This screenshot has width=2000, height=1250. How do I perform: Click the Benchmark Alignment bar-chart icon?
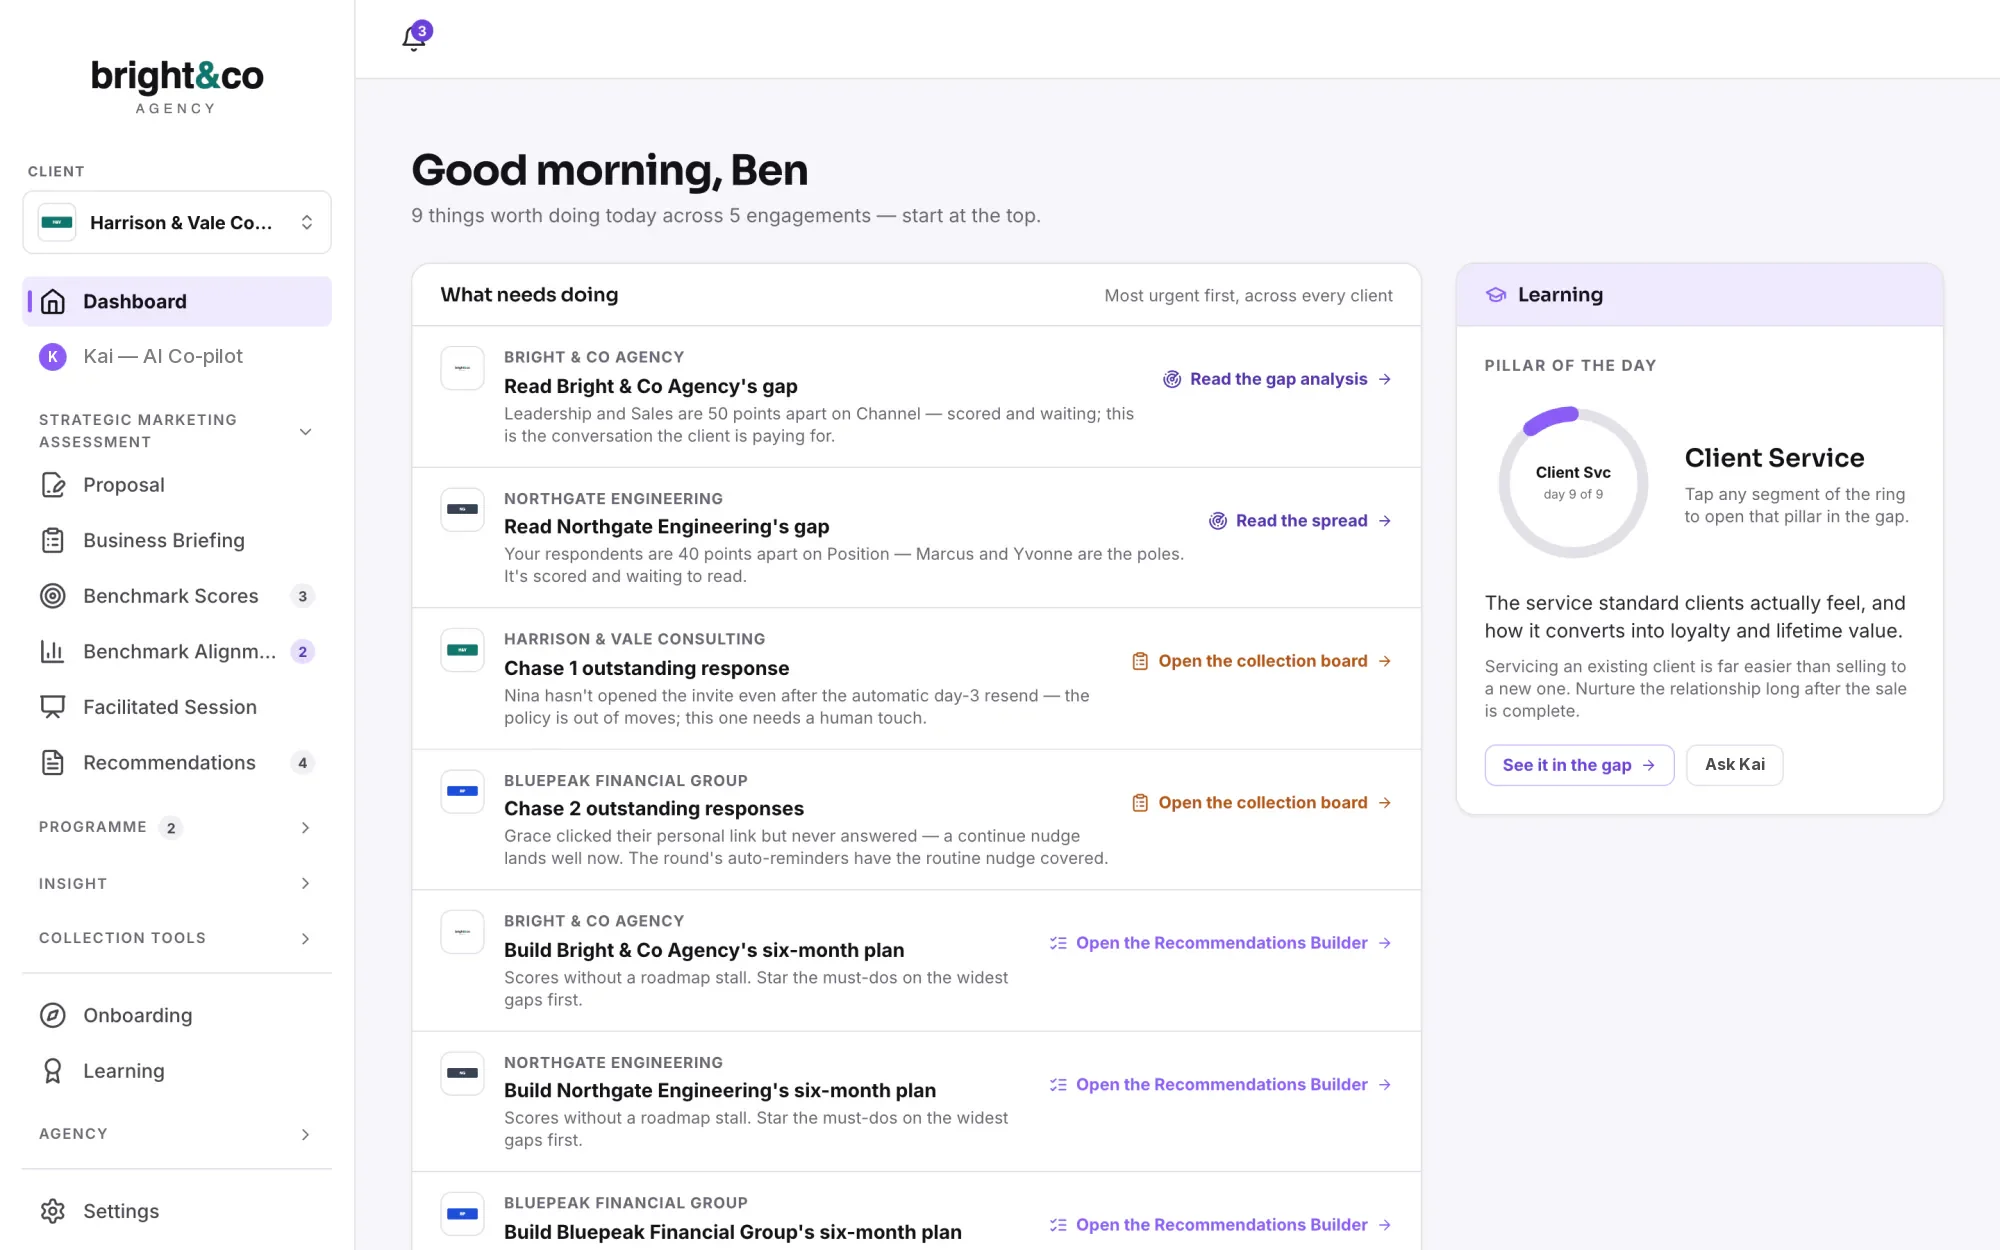pyautogui.click(x=53, y=651)
